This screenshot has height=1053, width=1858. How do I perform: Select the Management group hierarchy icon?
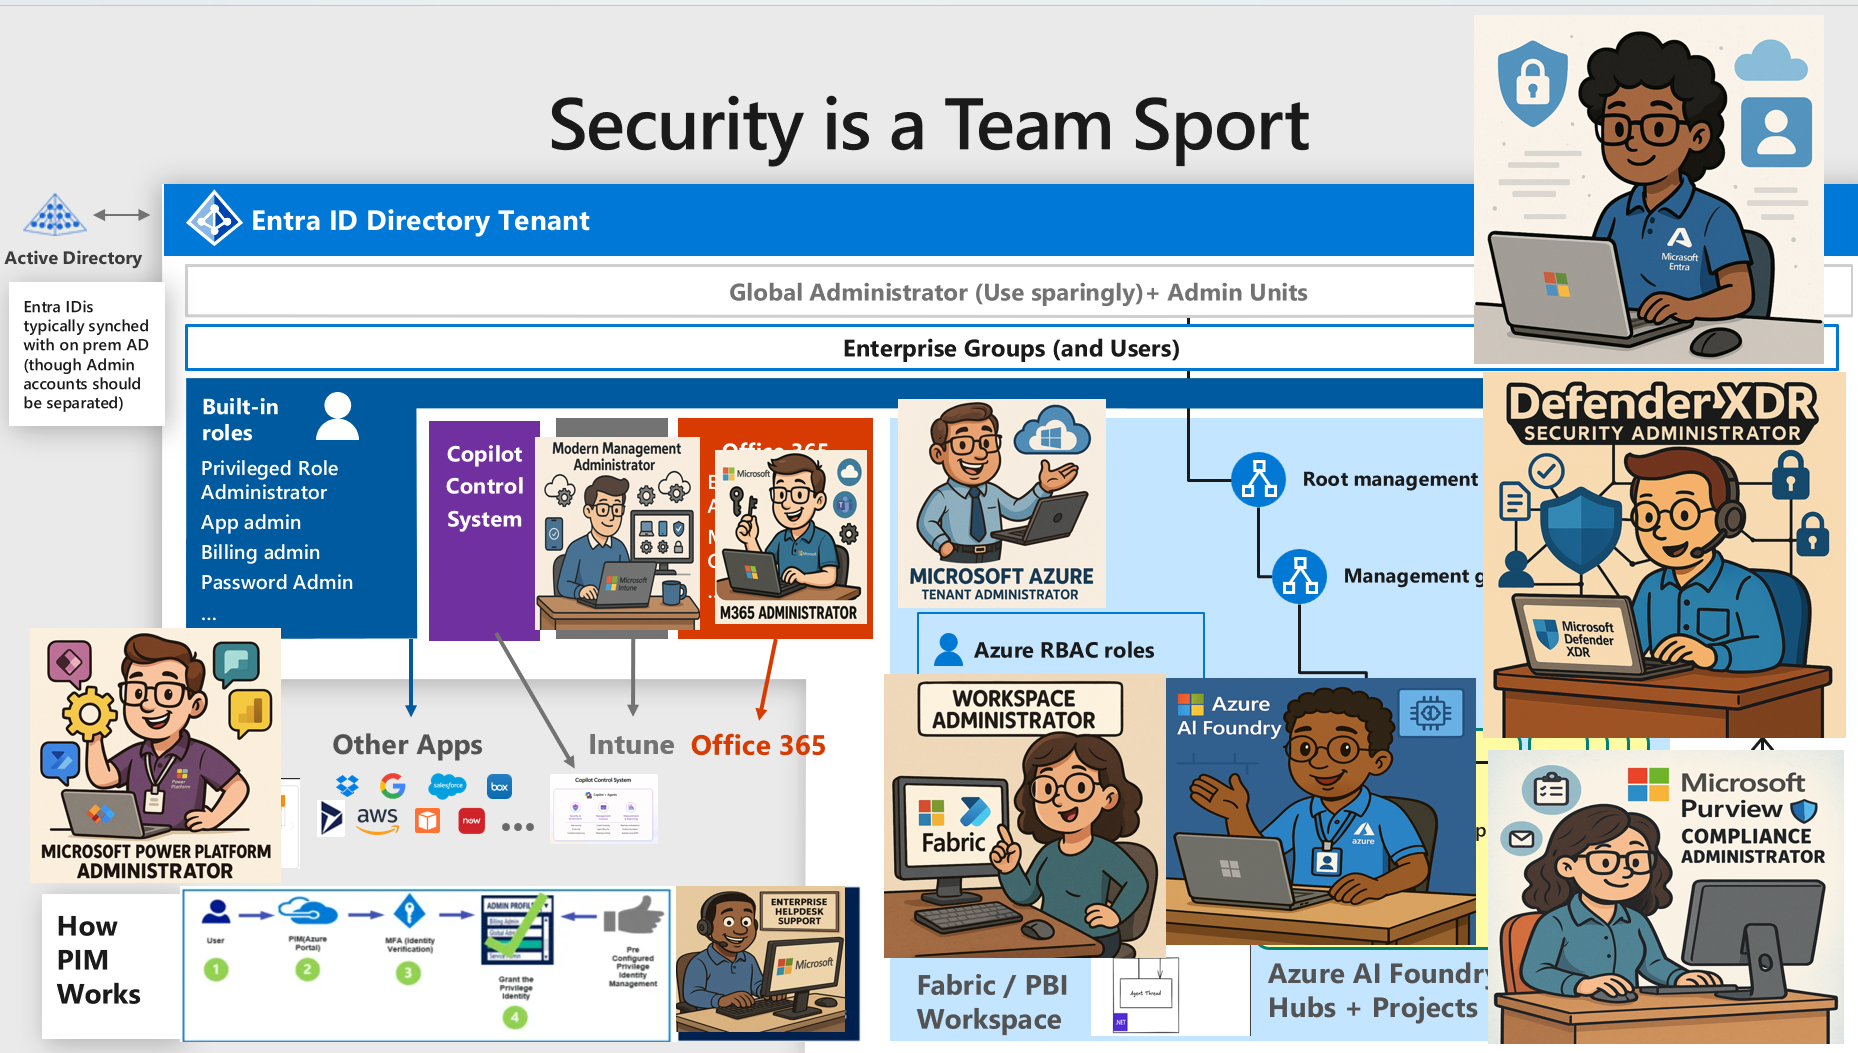(1299, 576)
